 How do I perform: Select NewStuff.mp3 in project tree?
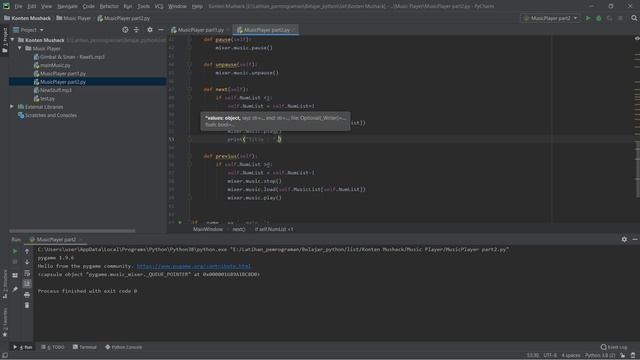[x=56, y=90]
